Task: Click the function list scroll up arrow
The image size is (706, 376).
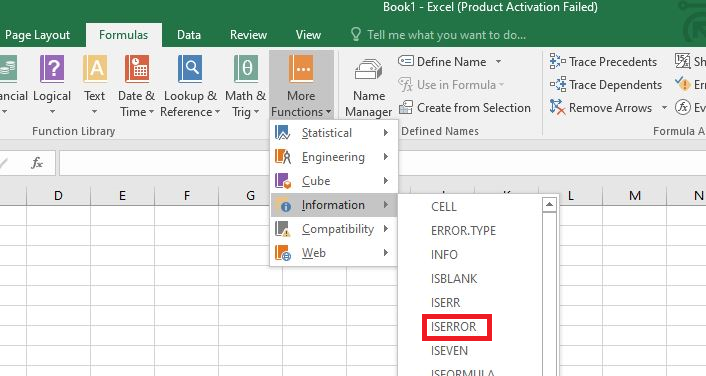Action: click(549, 205)
